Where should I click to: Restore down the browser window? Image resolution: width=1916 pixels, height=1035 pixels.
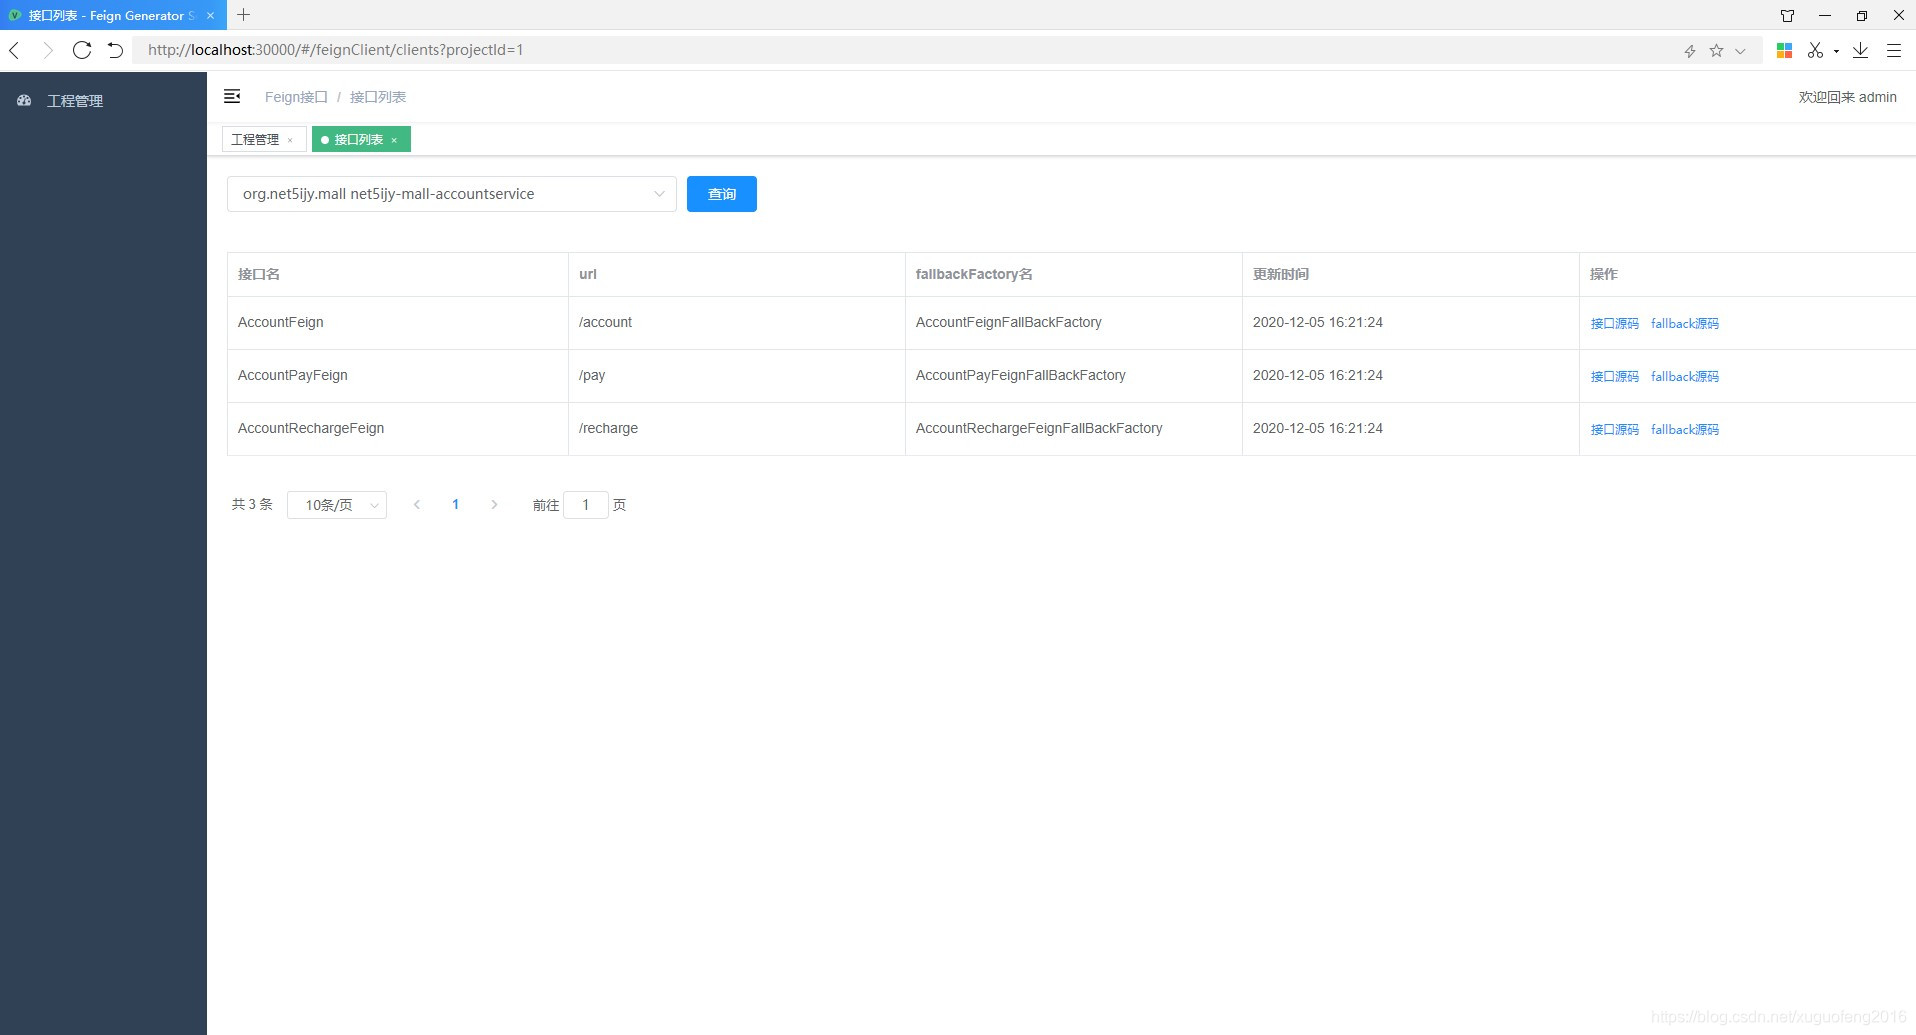(x=1861, y=15)
